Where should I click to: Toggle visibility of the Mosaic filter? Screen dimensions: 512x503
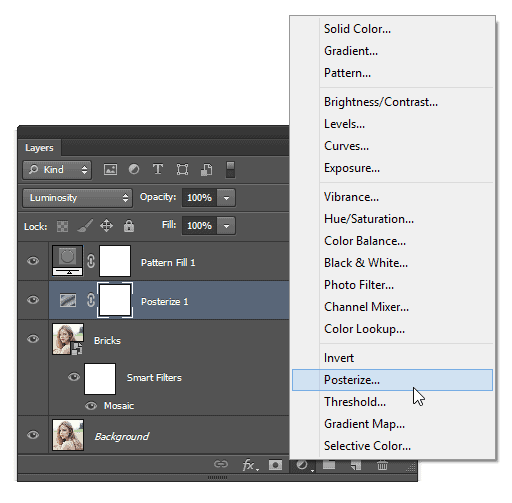(91, 406)
